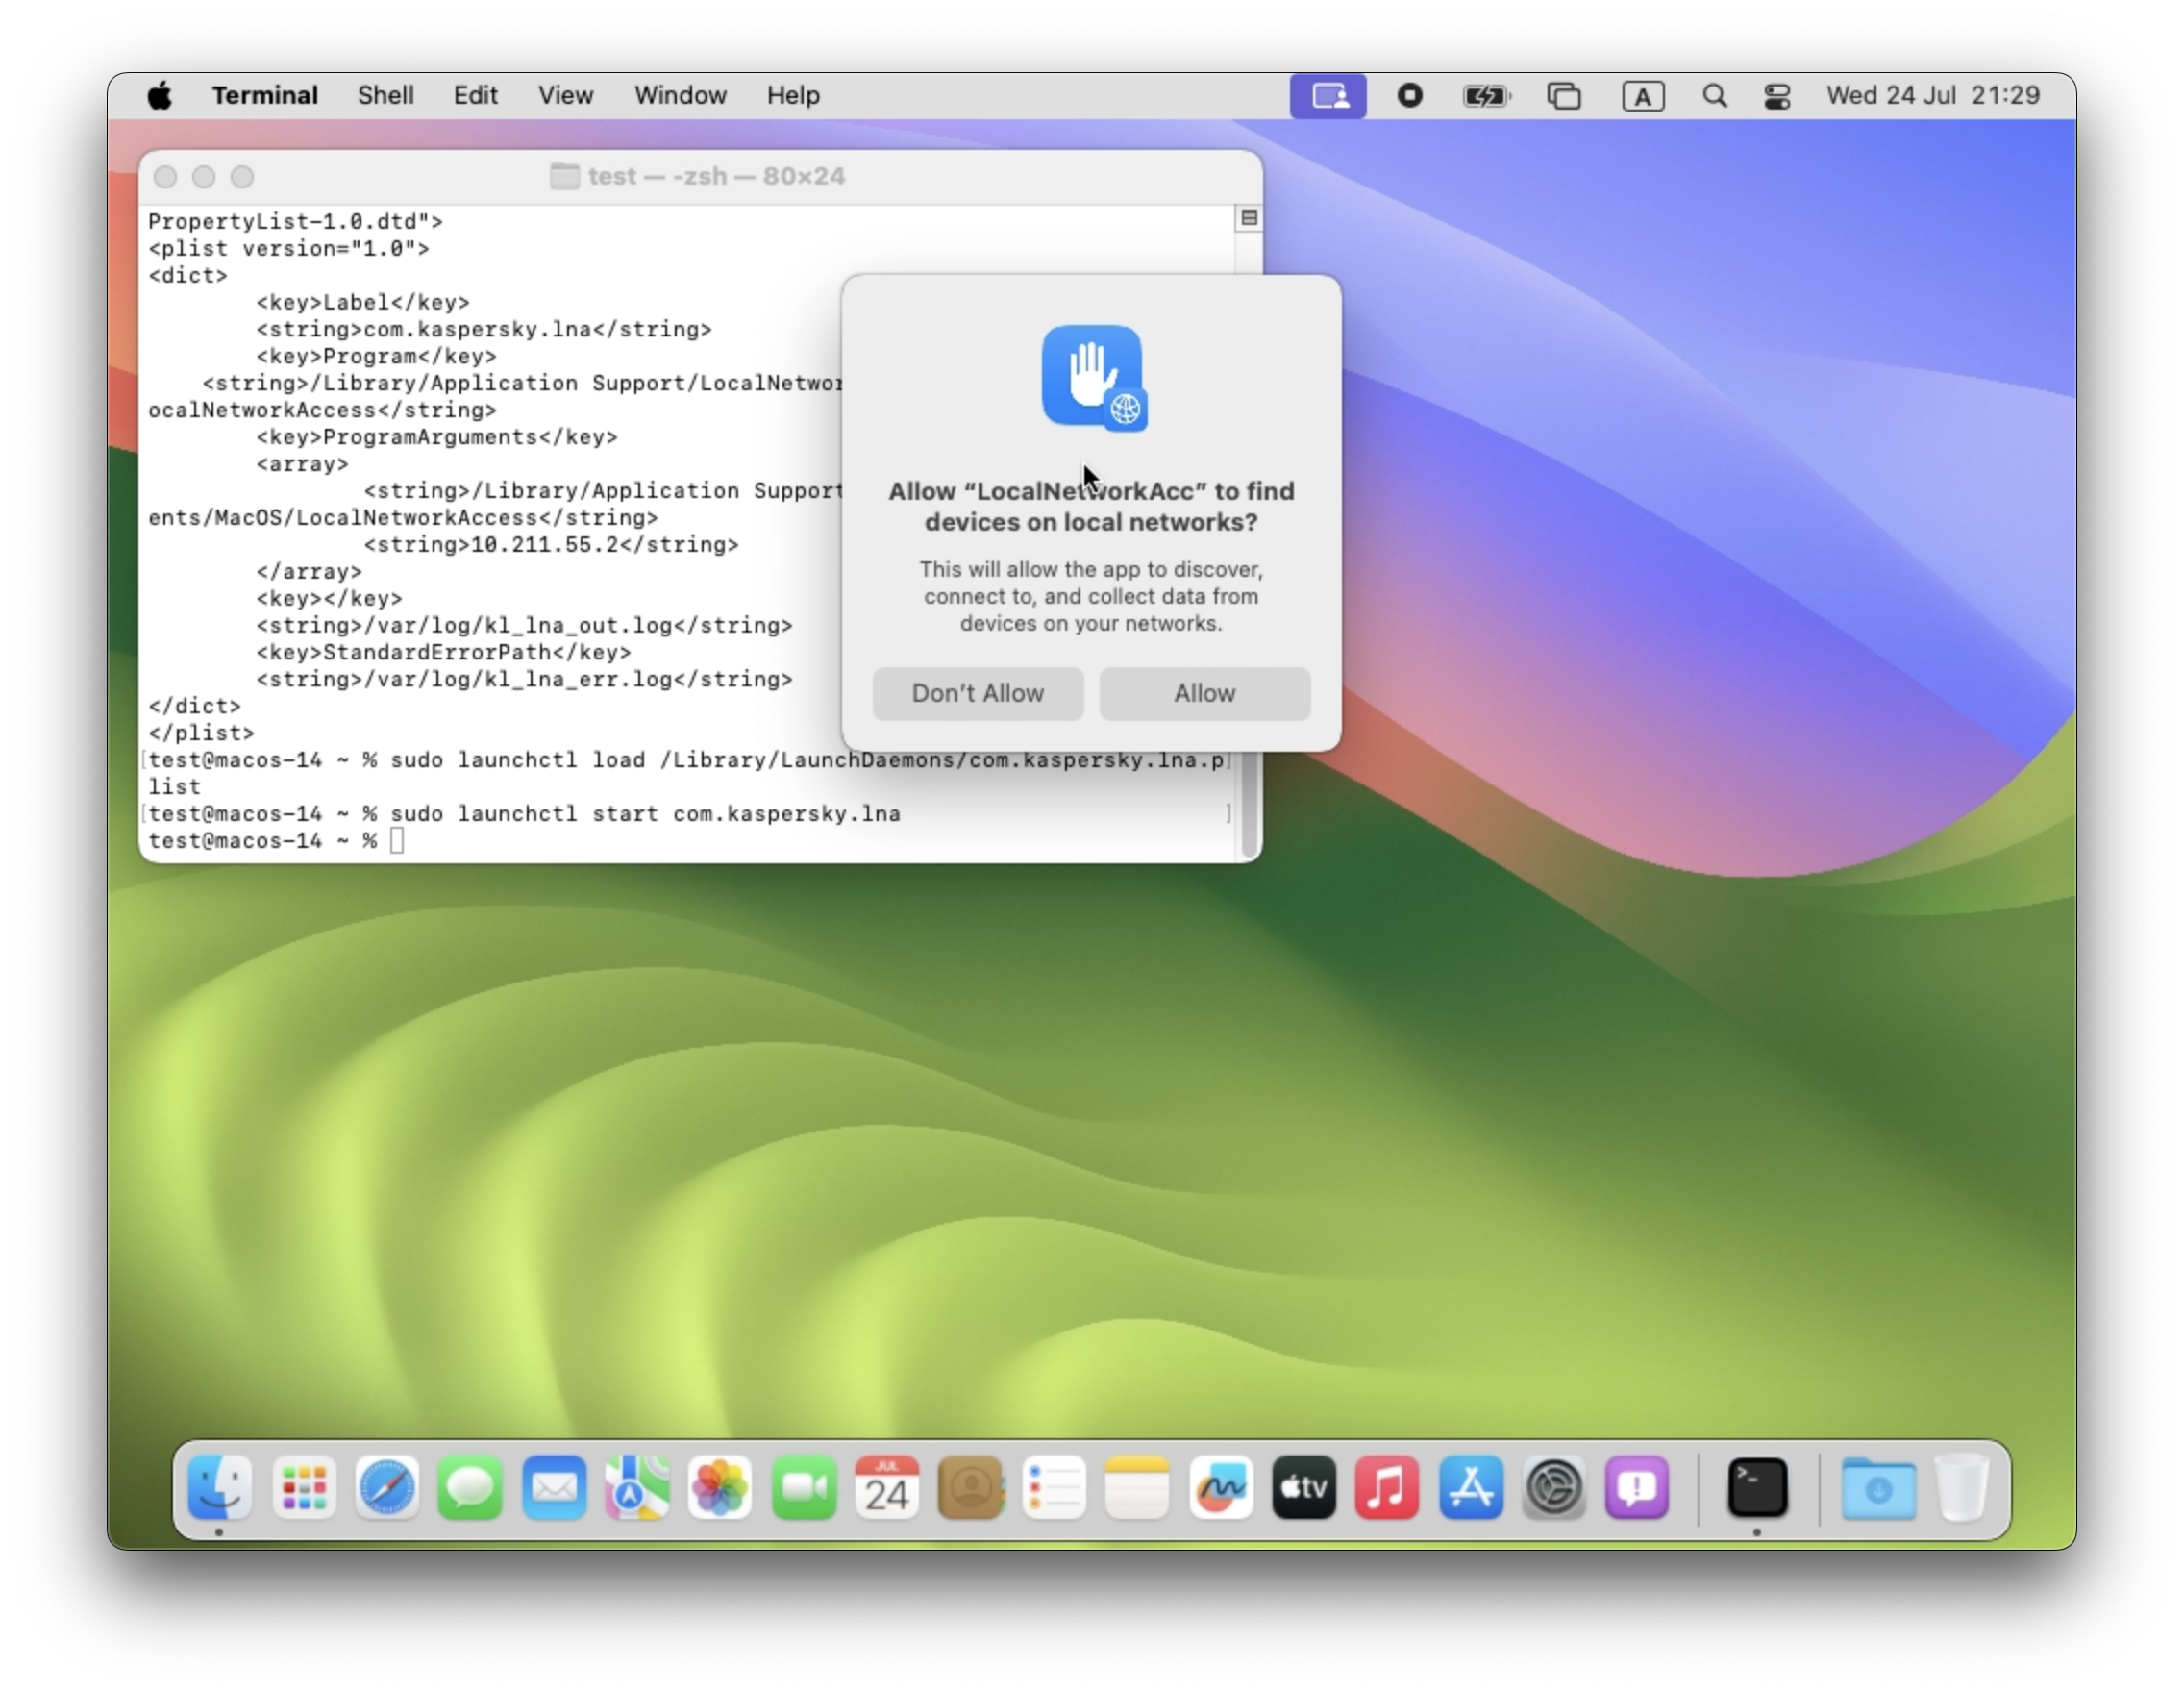The width and height of the screenshot is (2184, 1692).
Task: Open the Apple menu
Action: (x=160, y=96)
